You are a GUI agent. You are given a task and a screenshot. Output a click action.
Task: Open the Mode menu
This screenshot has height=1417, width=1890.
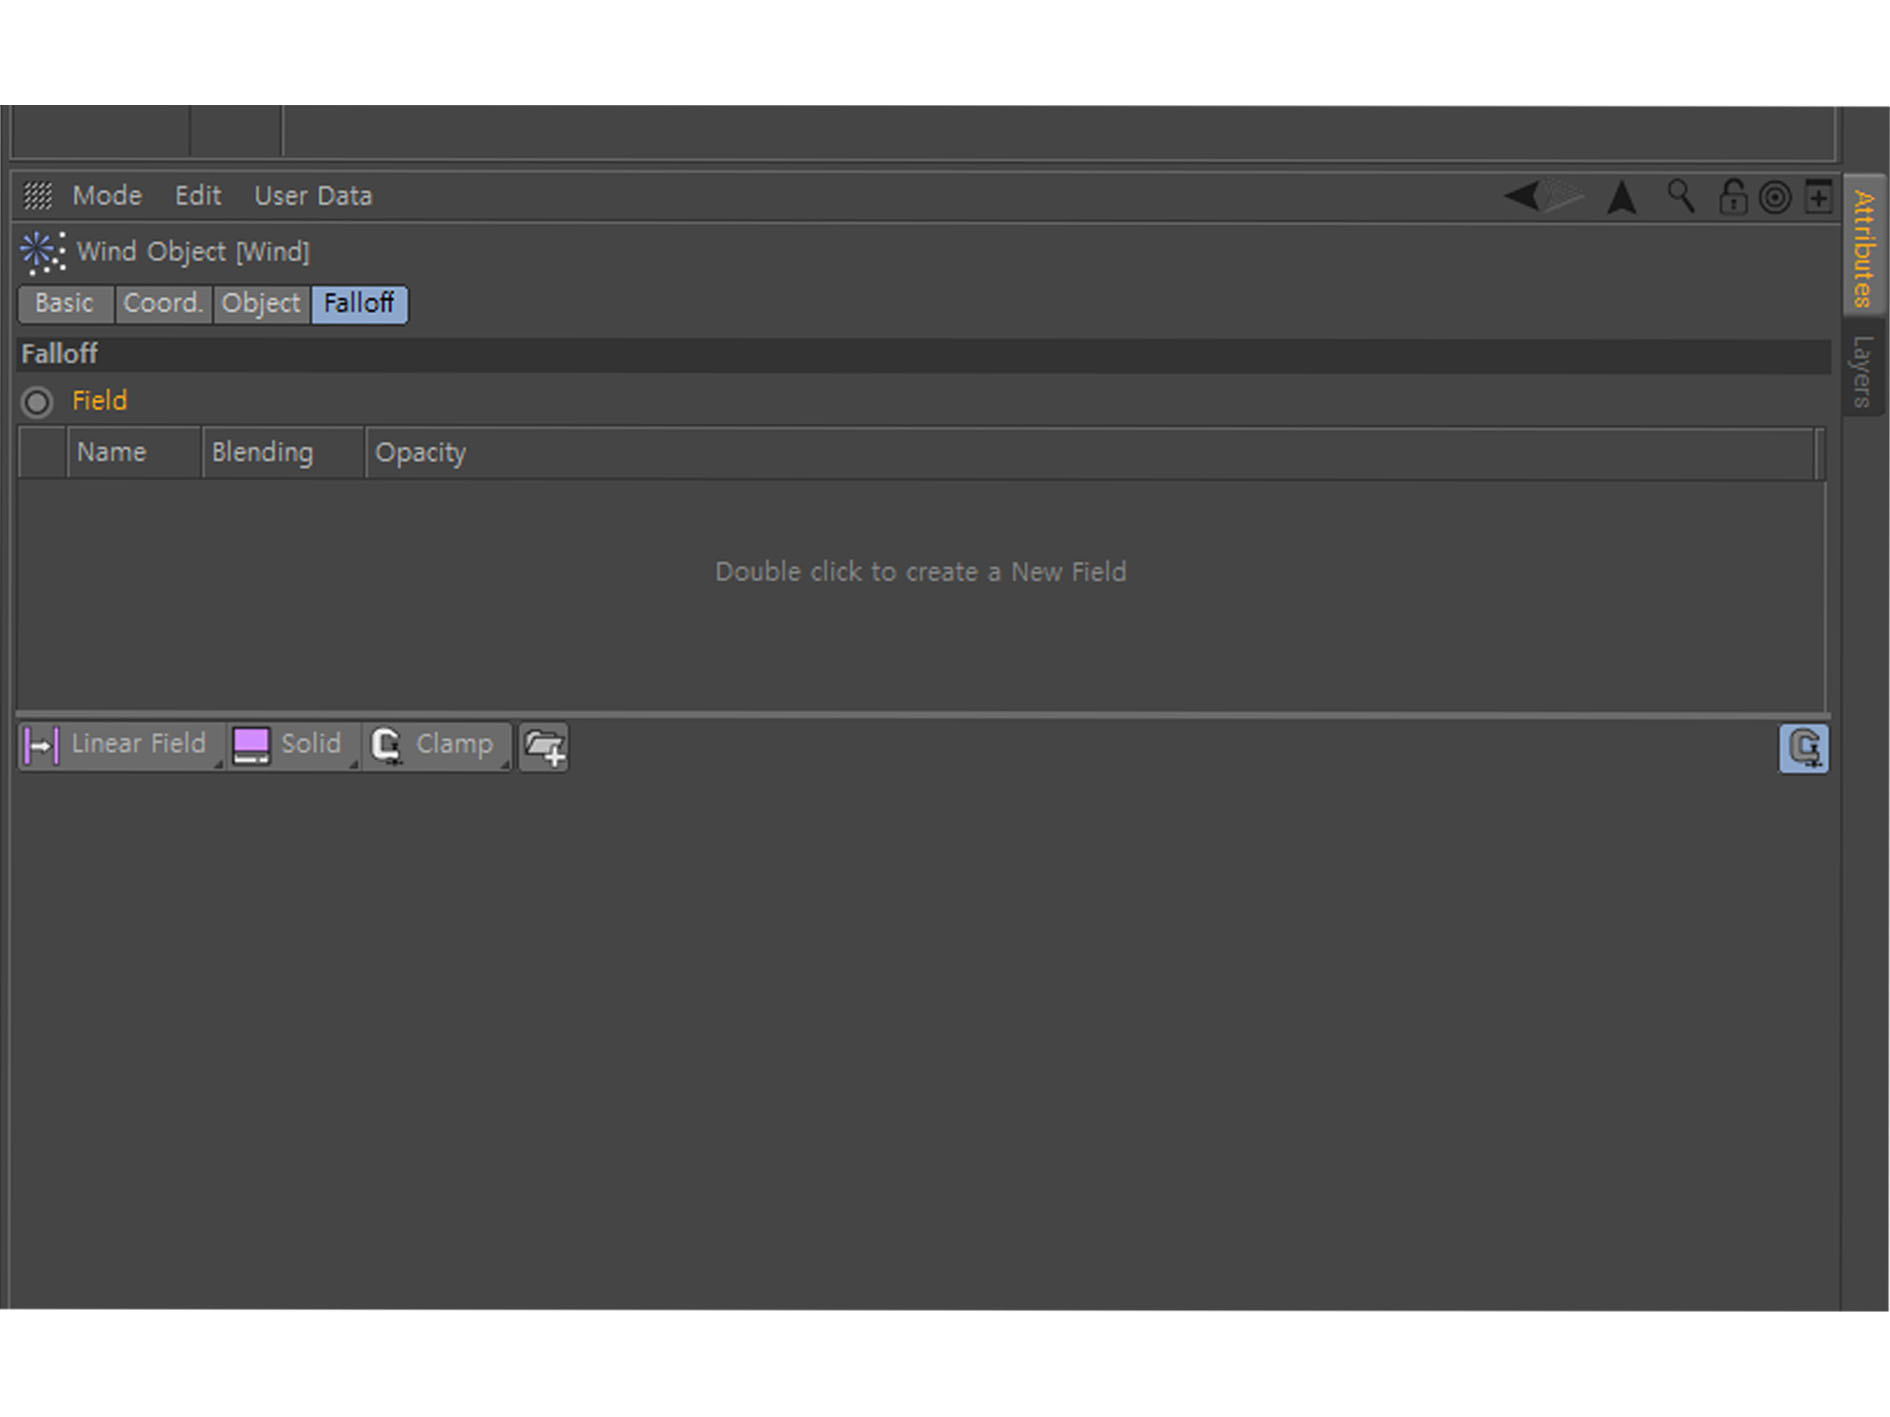pyautogui.click(x=107, y=196)
